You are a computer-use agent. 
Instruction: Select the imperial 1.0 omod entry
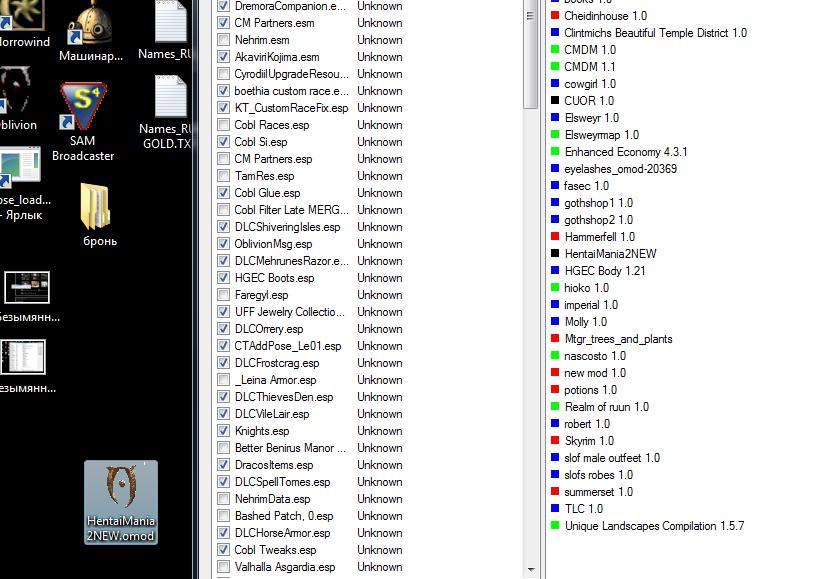click(x=591, y=305)
